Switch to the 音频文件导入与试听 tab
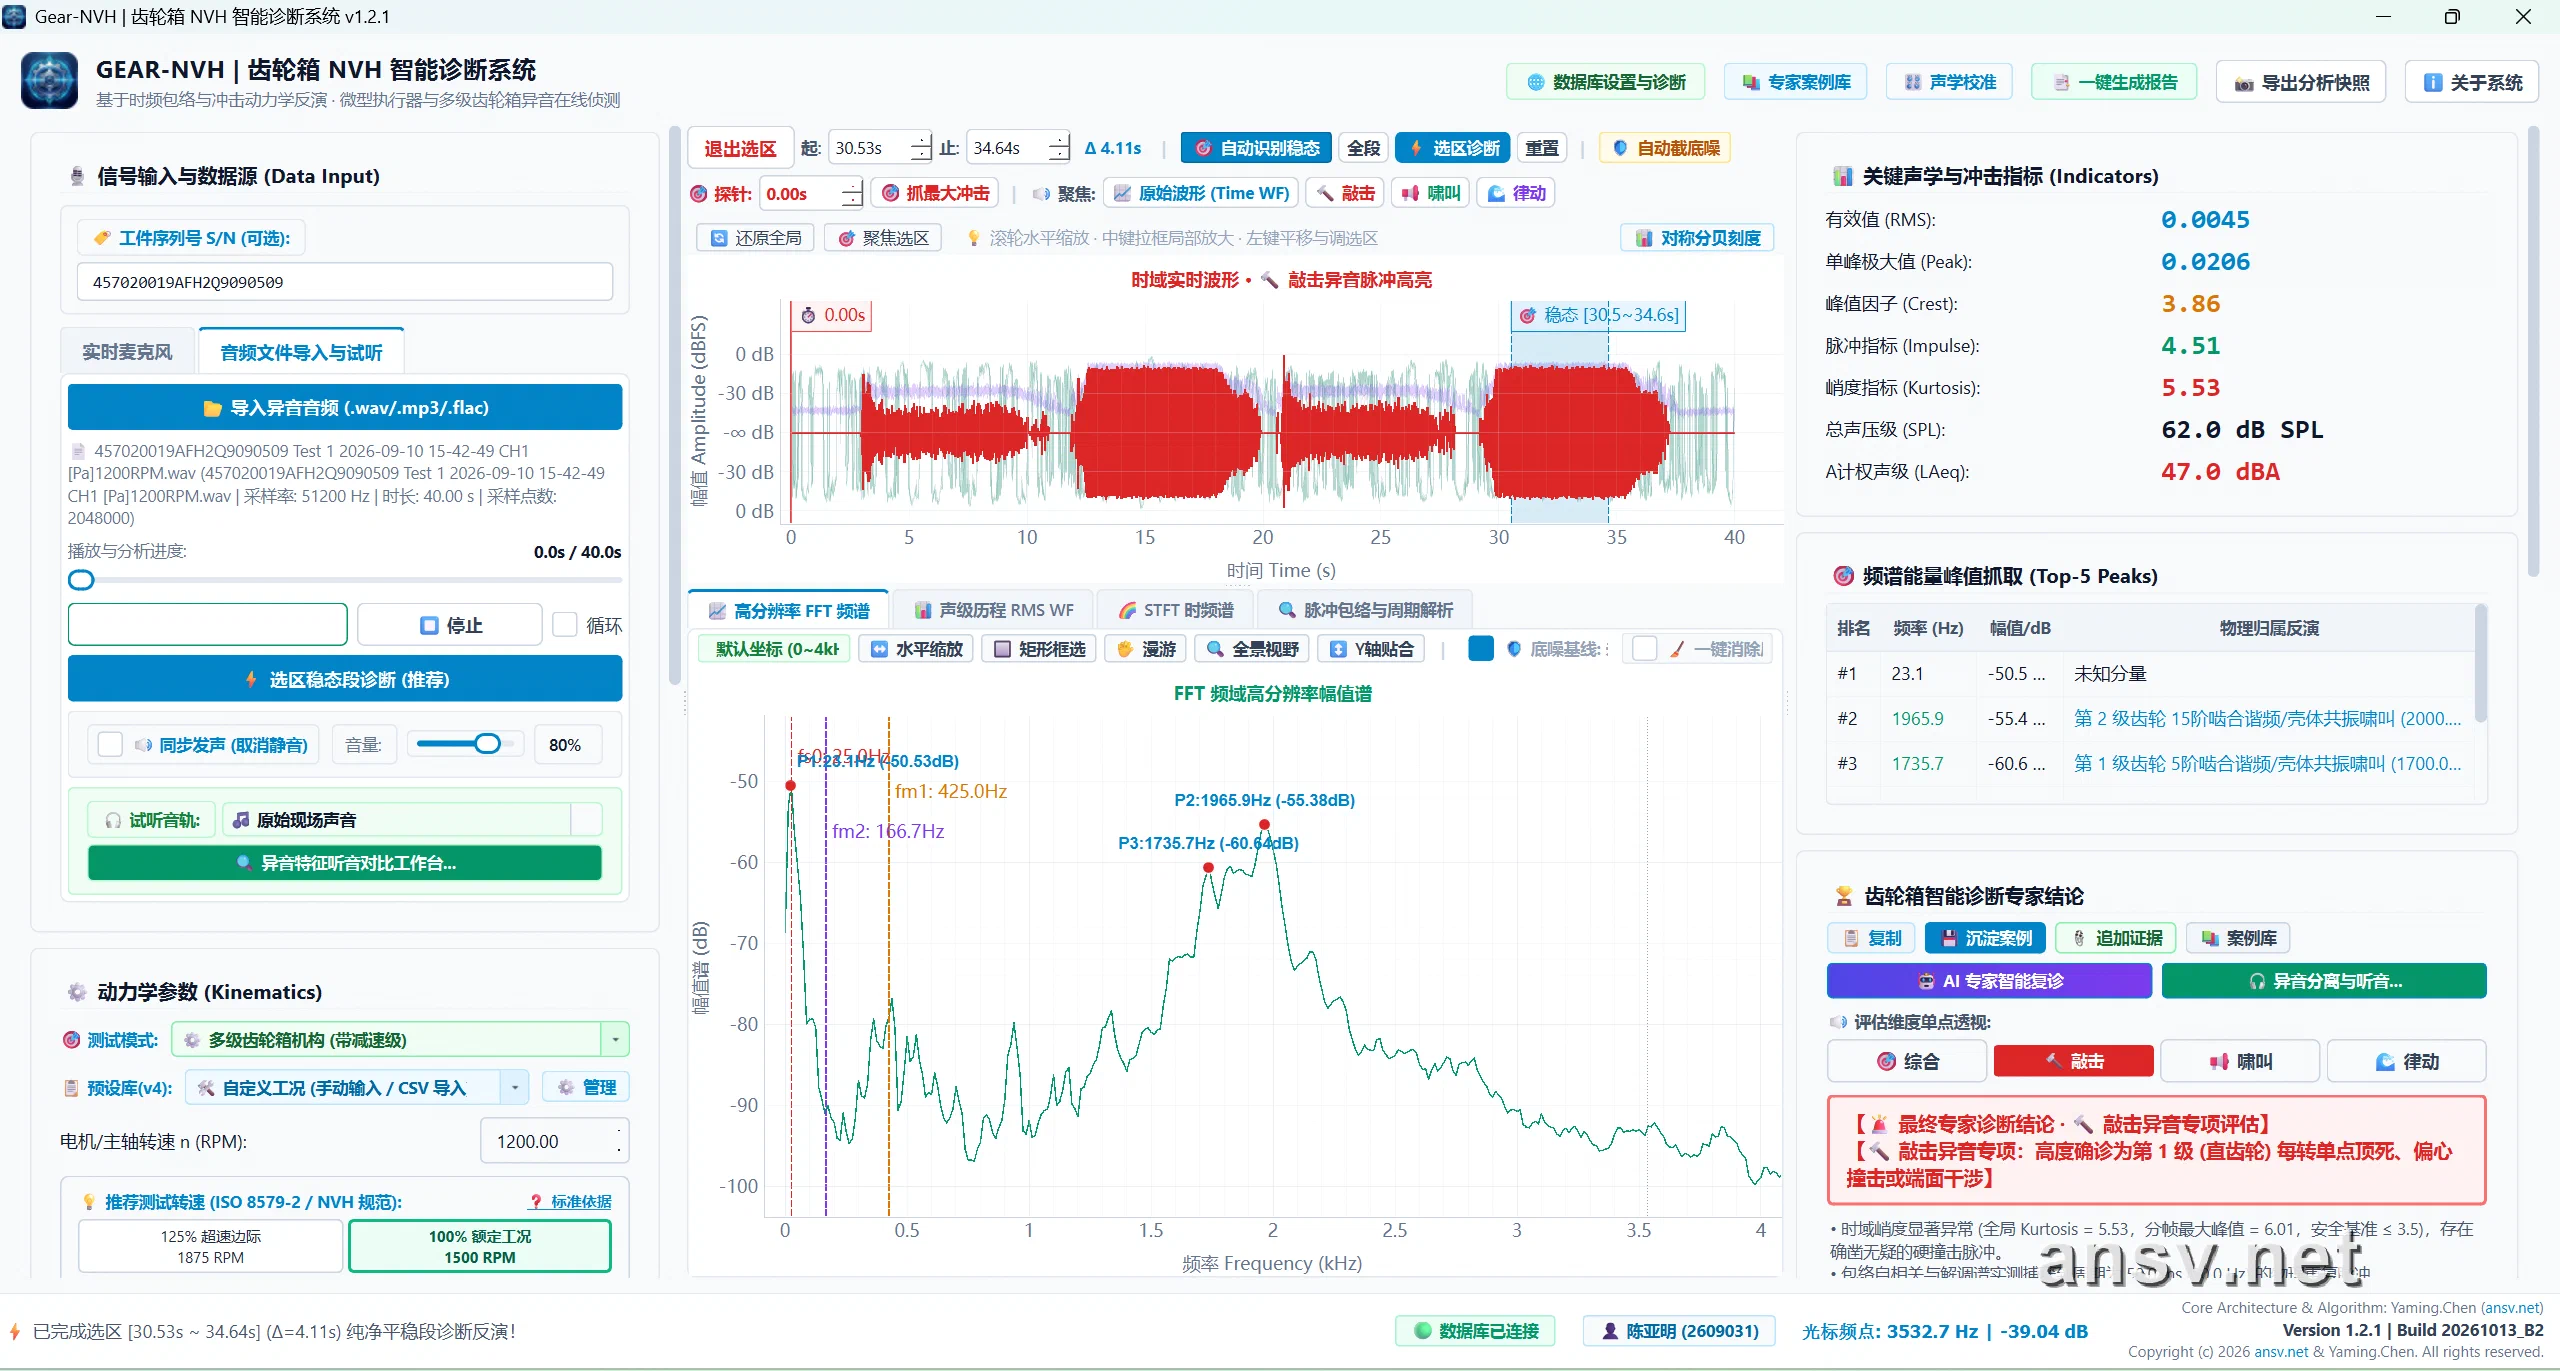Screen dimensions: 2560x1371 point(301,352)
